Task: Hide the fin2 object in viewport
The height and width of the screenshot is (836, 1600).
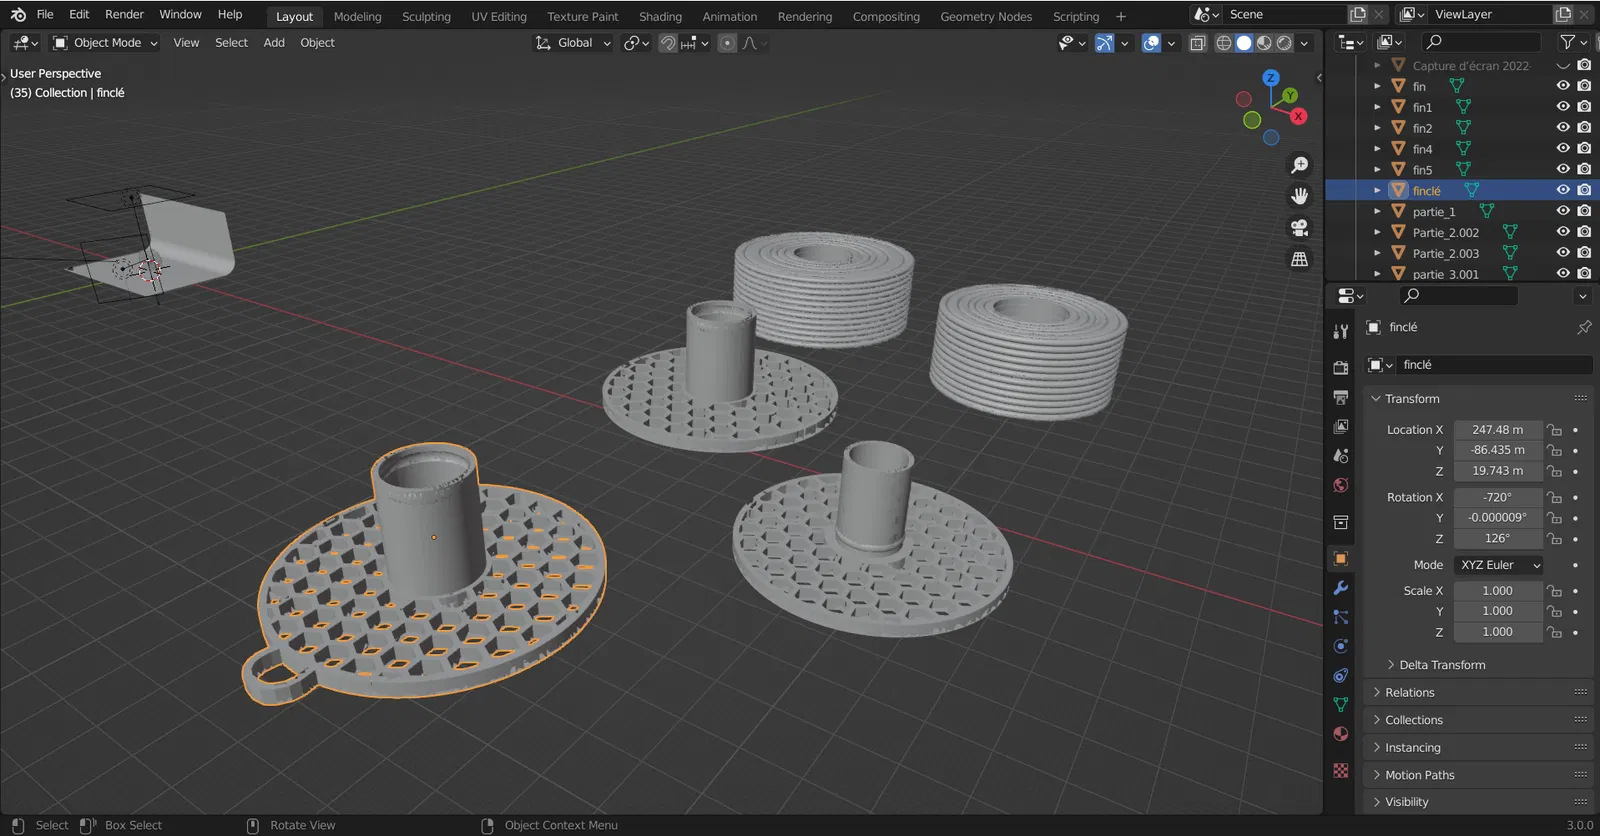Action: tap(1563, 128)
